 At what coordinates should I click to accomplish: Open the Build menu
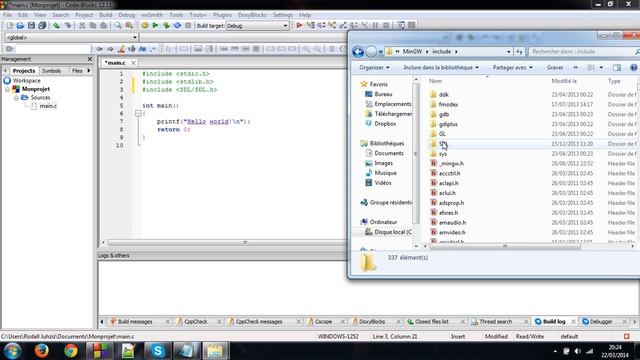[106, 15]
